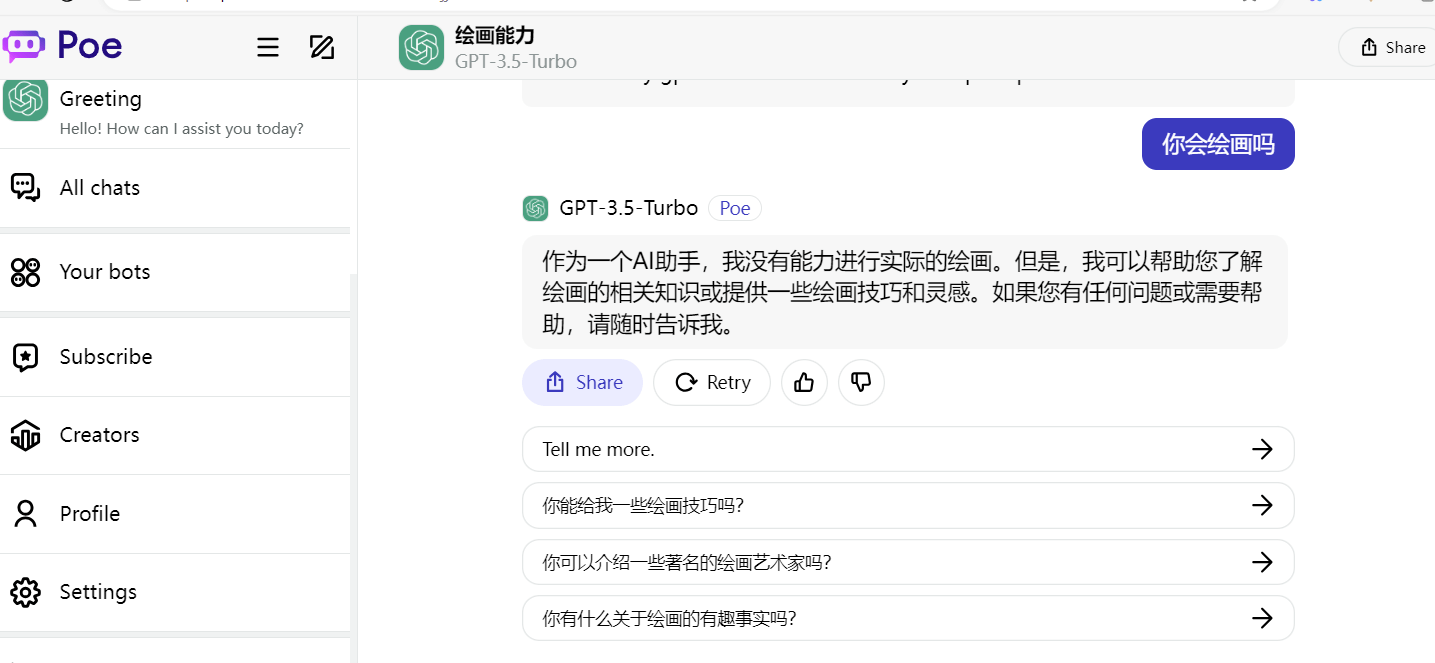Click the All chats speech bubble icon
This screenshot has height=663, width=1435.
(x=25, y=187)
